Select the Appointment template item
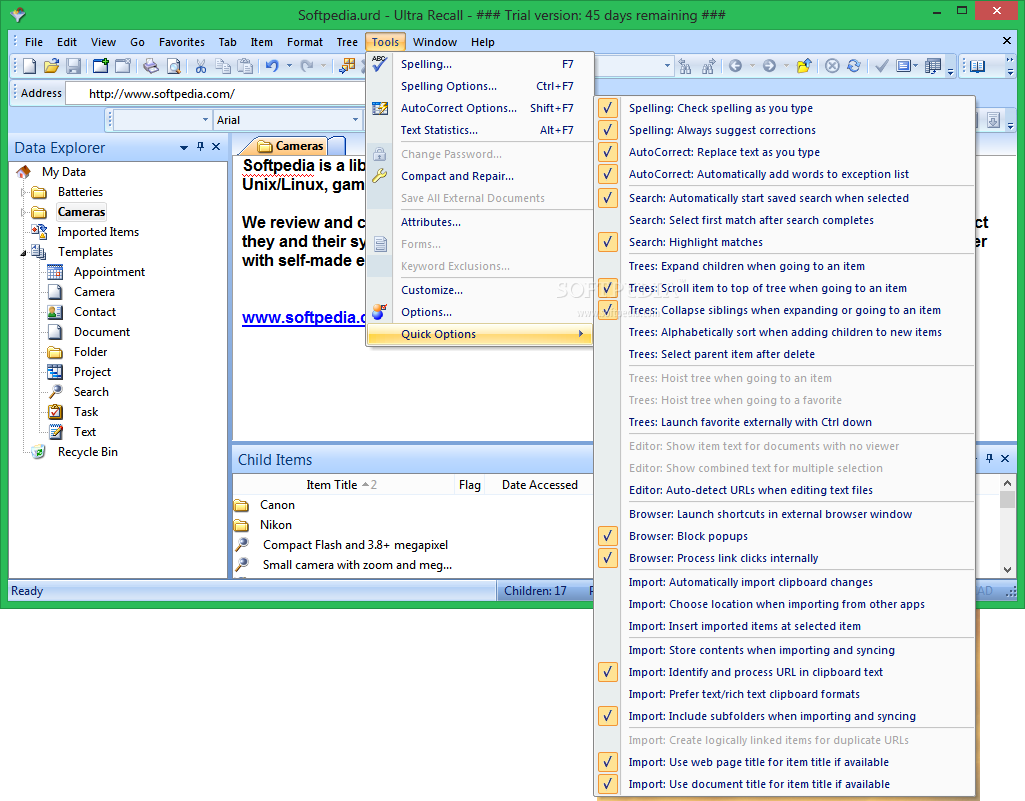The height and width of the screenshot is (801, 1025). [109, 272]
